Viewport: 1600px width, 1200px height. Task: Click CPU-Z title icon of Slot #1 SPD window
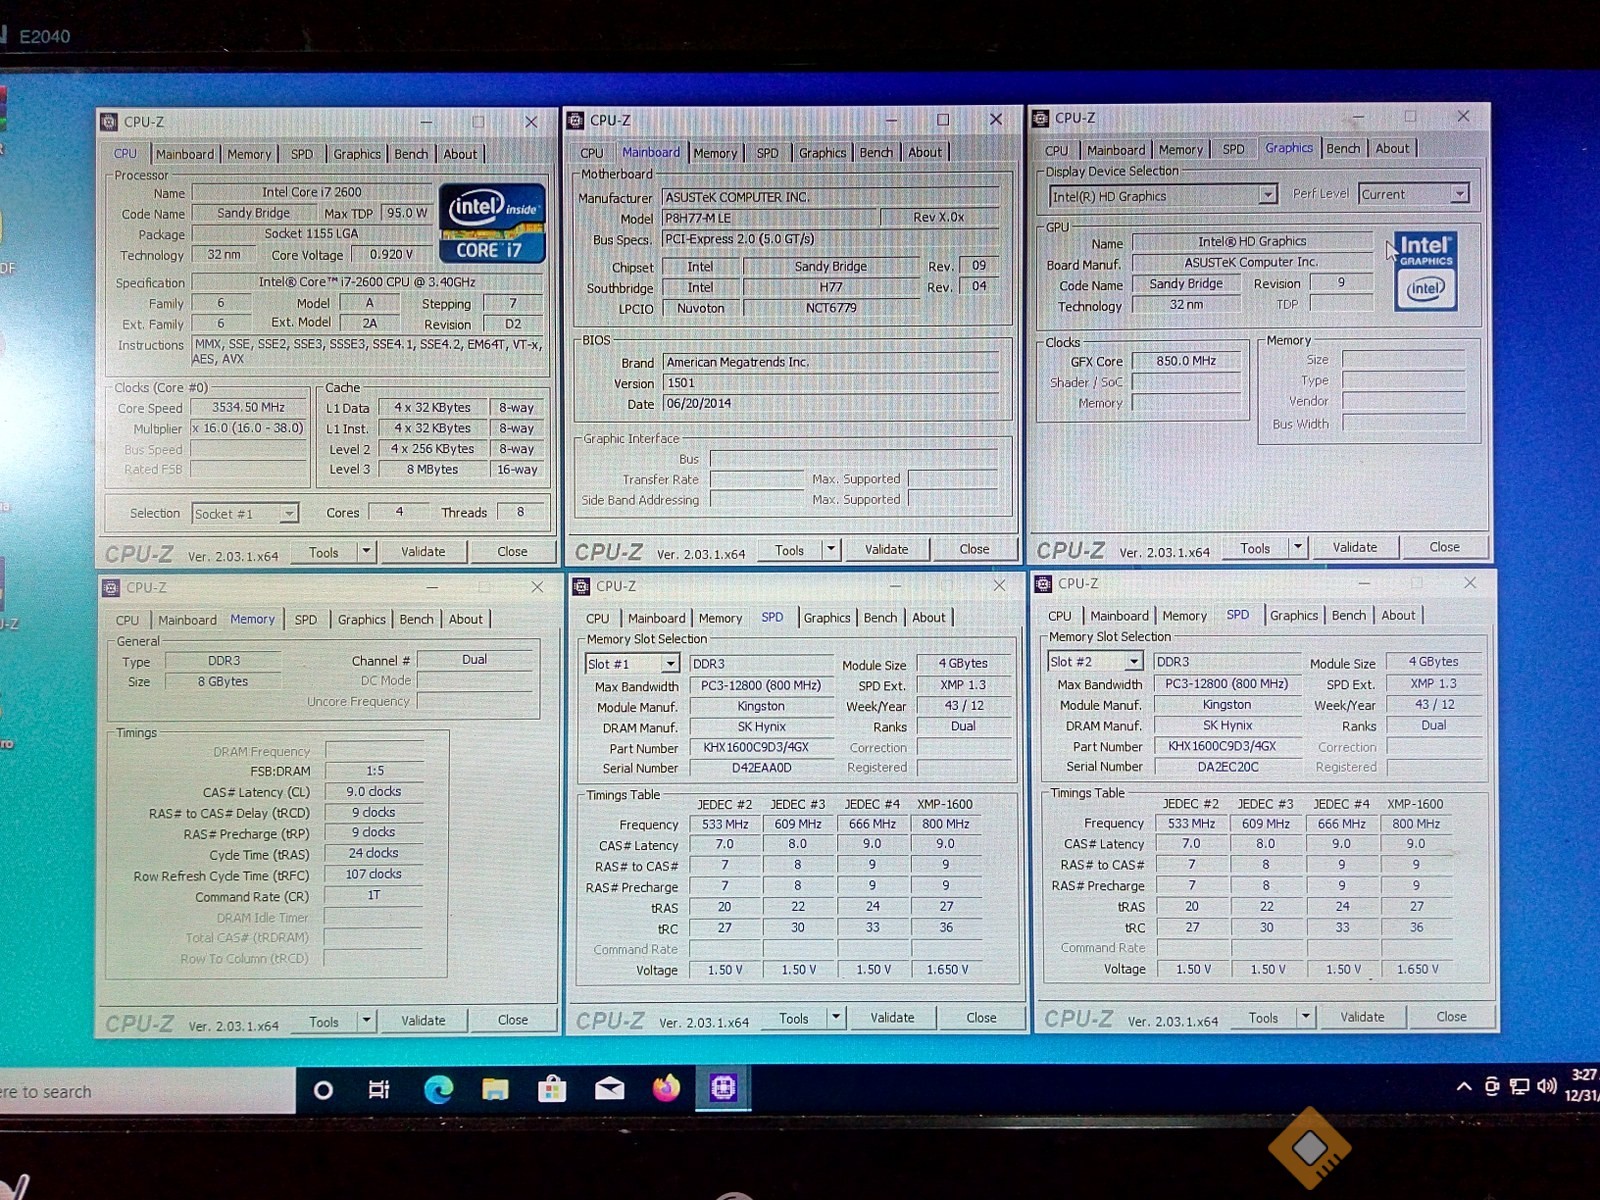tap(581, 586)
